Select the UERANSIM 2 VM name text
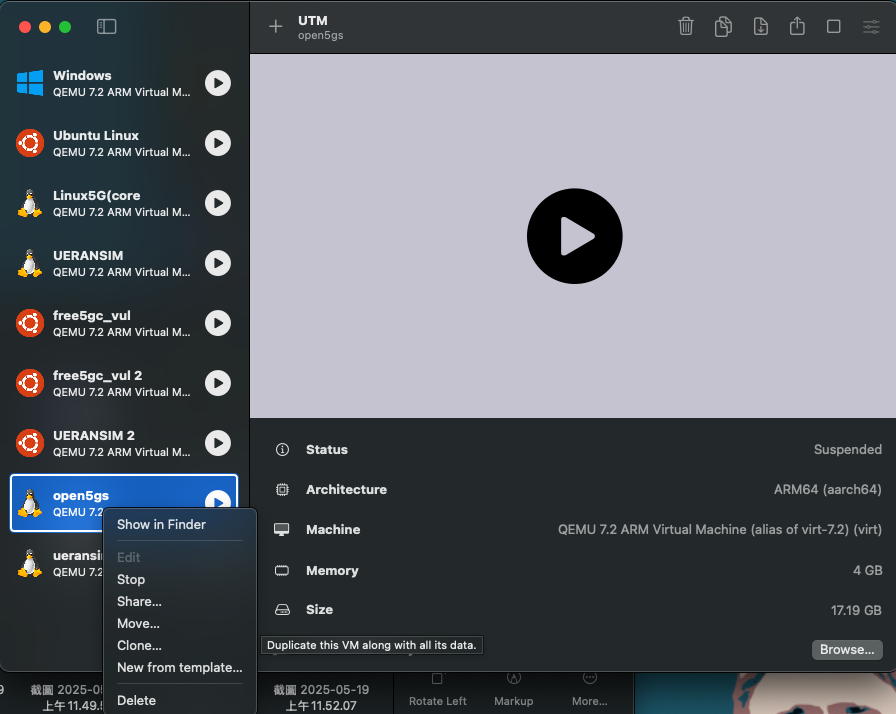The height and width of the screenshot is (714, 896). coord(94,435)
